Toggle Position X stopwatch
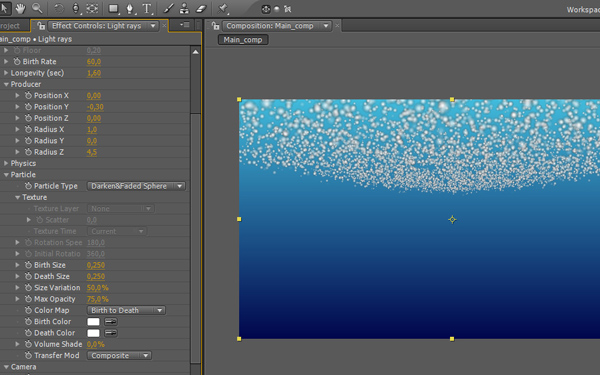This screenshot has width=600, height=375. tap(28, 96)
